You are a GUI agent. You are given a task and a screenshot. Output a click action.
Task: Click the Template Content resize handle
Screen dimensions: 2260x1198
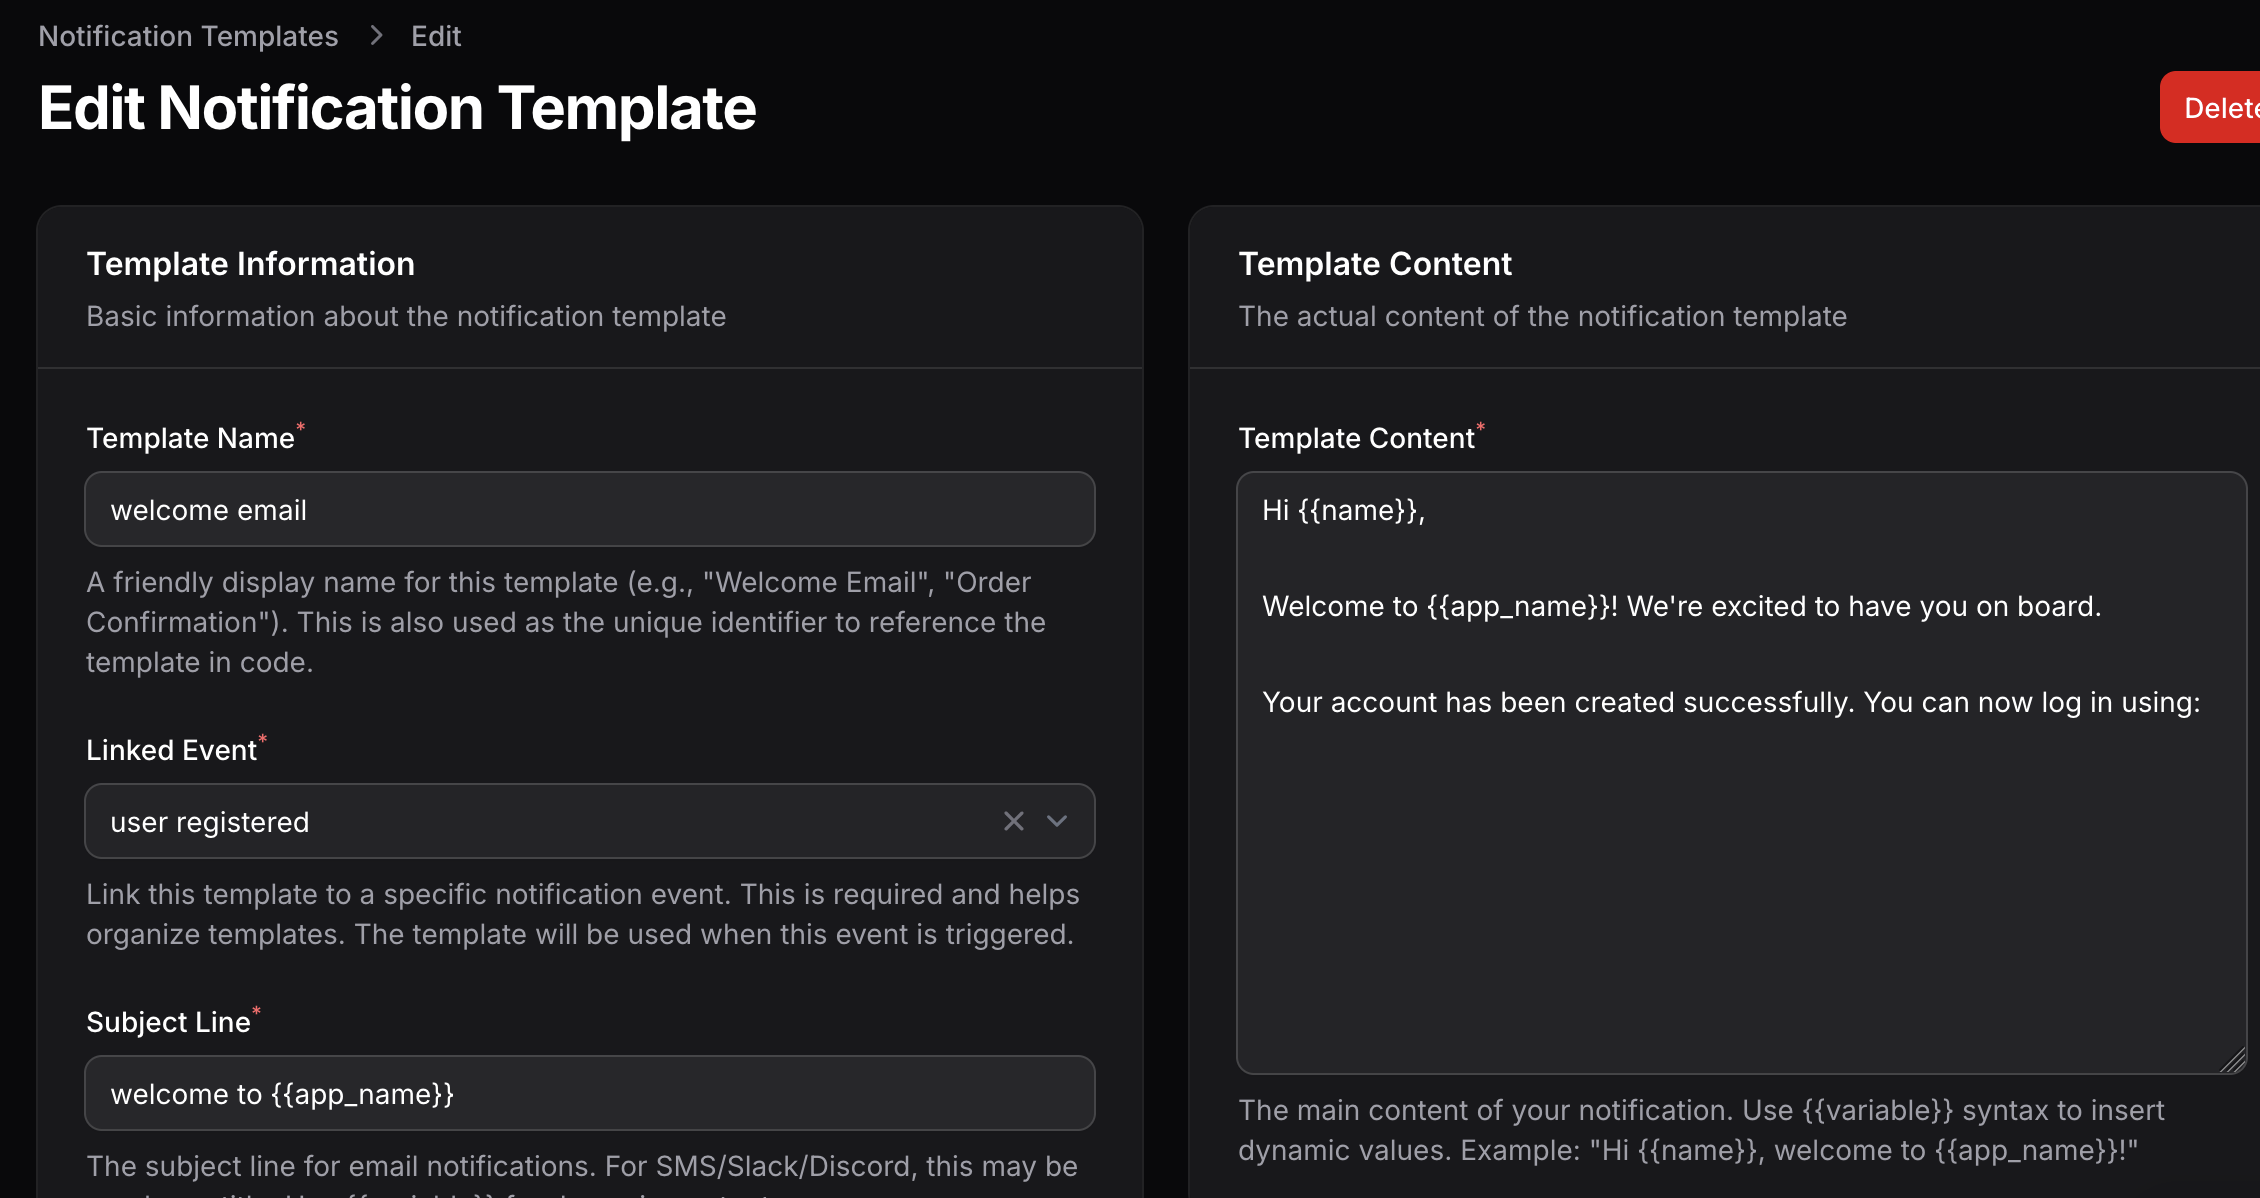coord(2233,1061)
